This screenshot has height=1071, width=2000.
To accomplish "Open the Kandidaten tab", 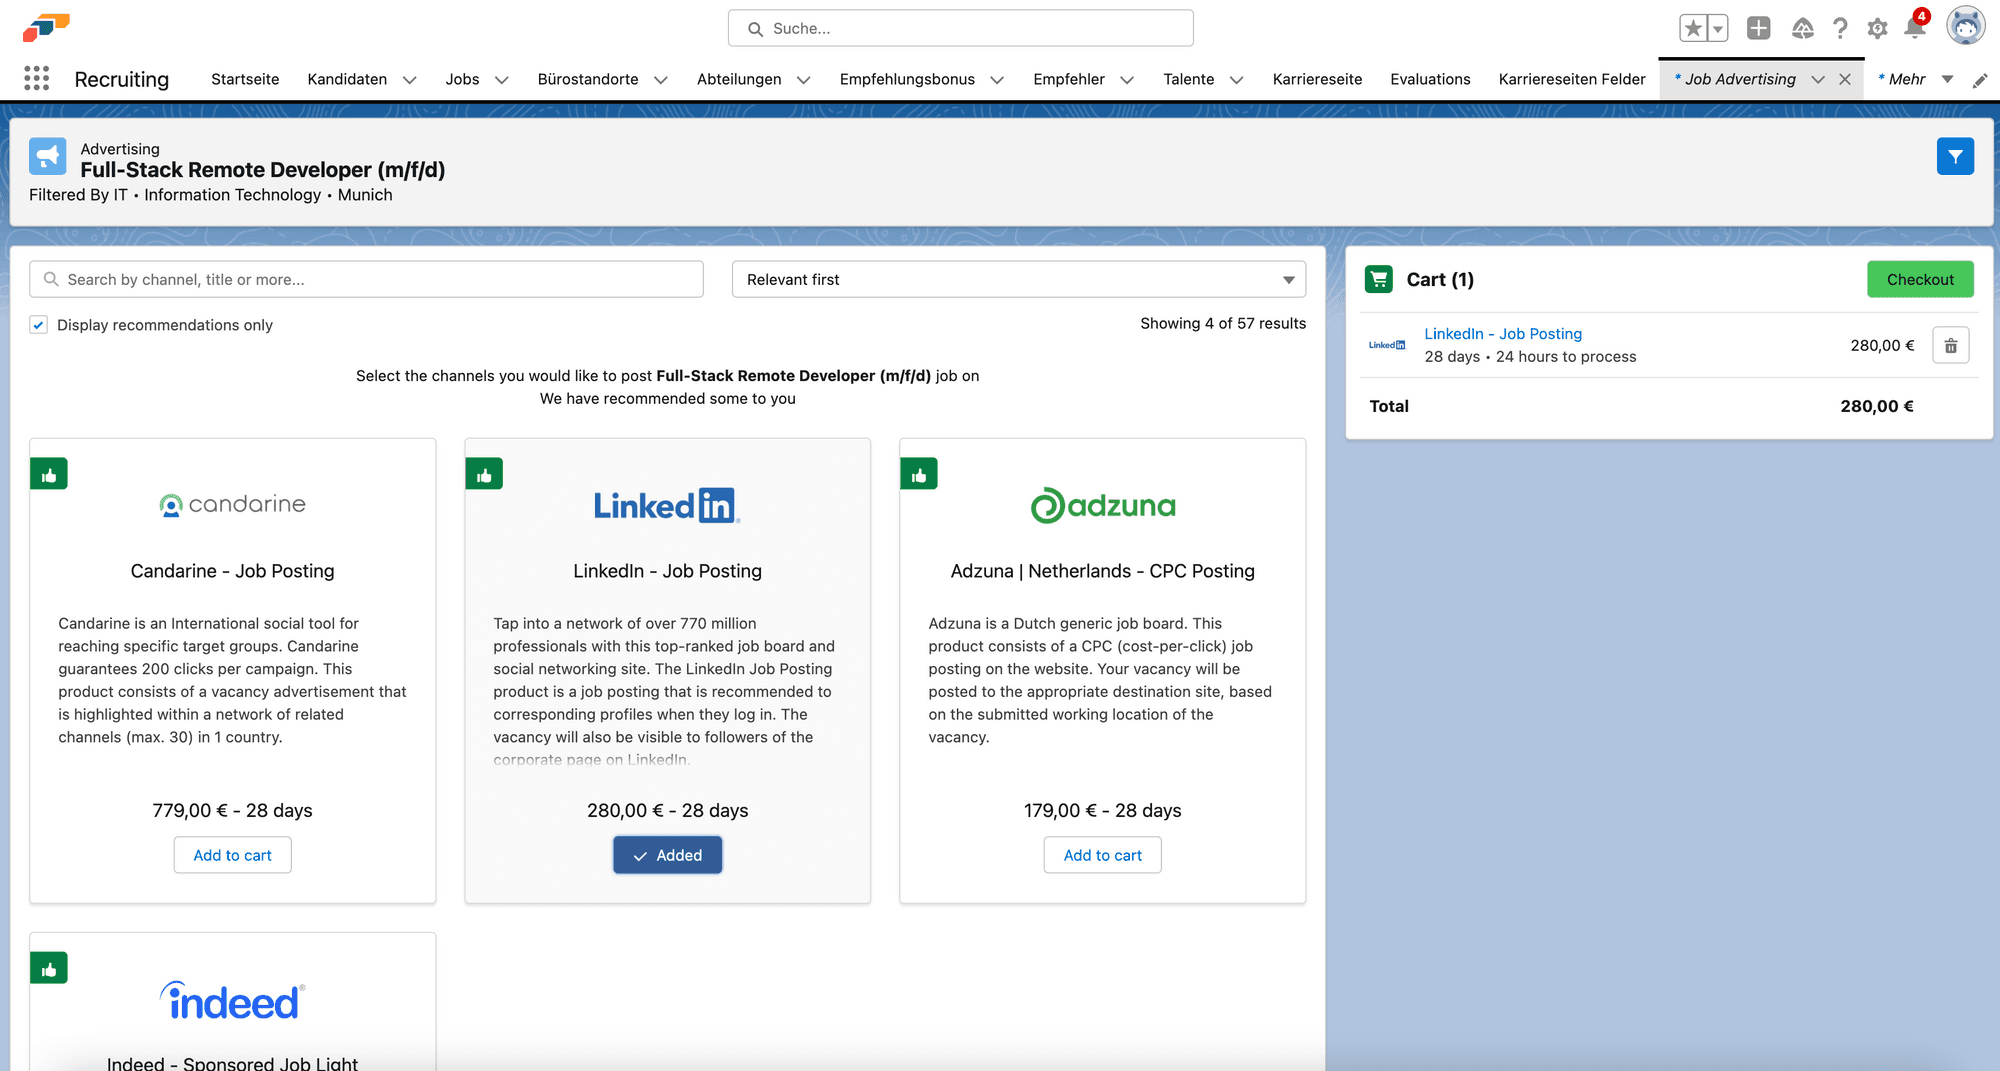I will 347,79.
